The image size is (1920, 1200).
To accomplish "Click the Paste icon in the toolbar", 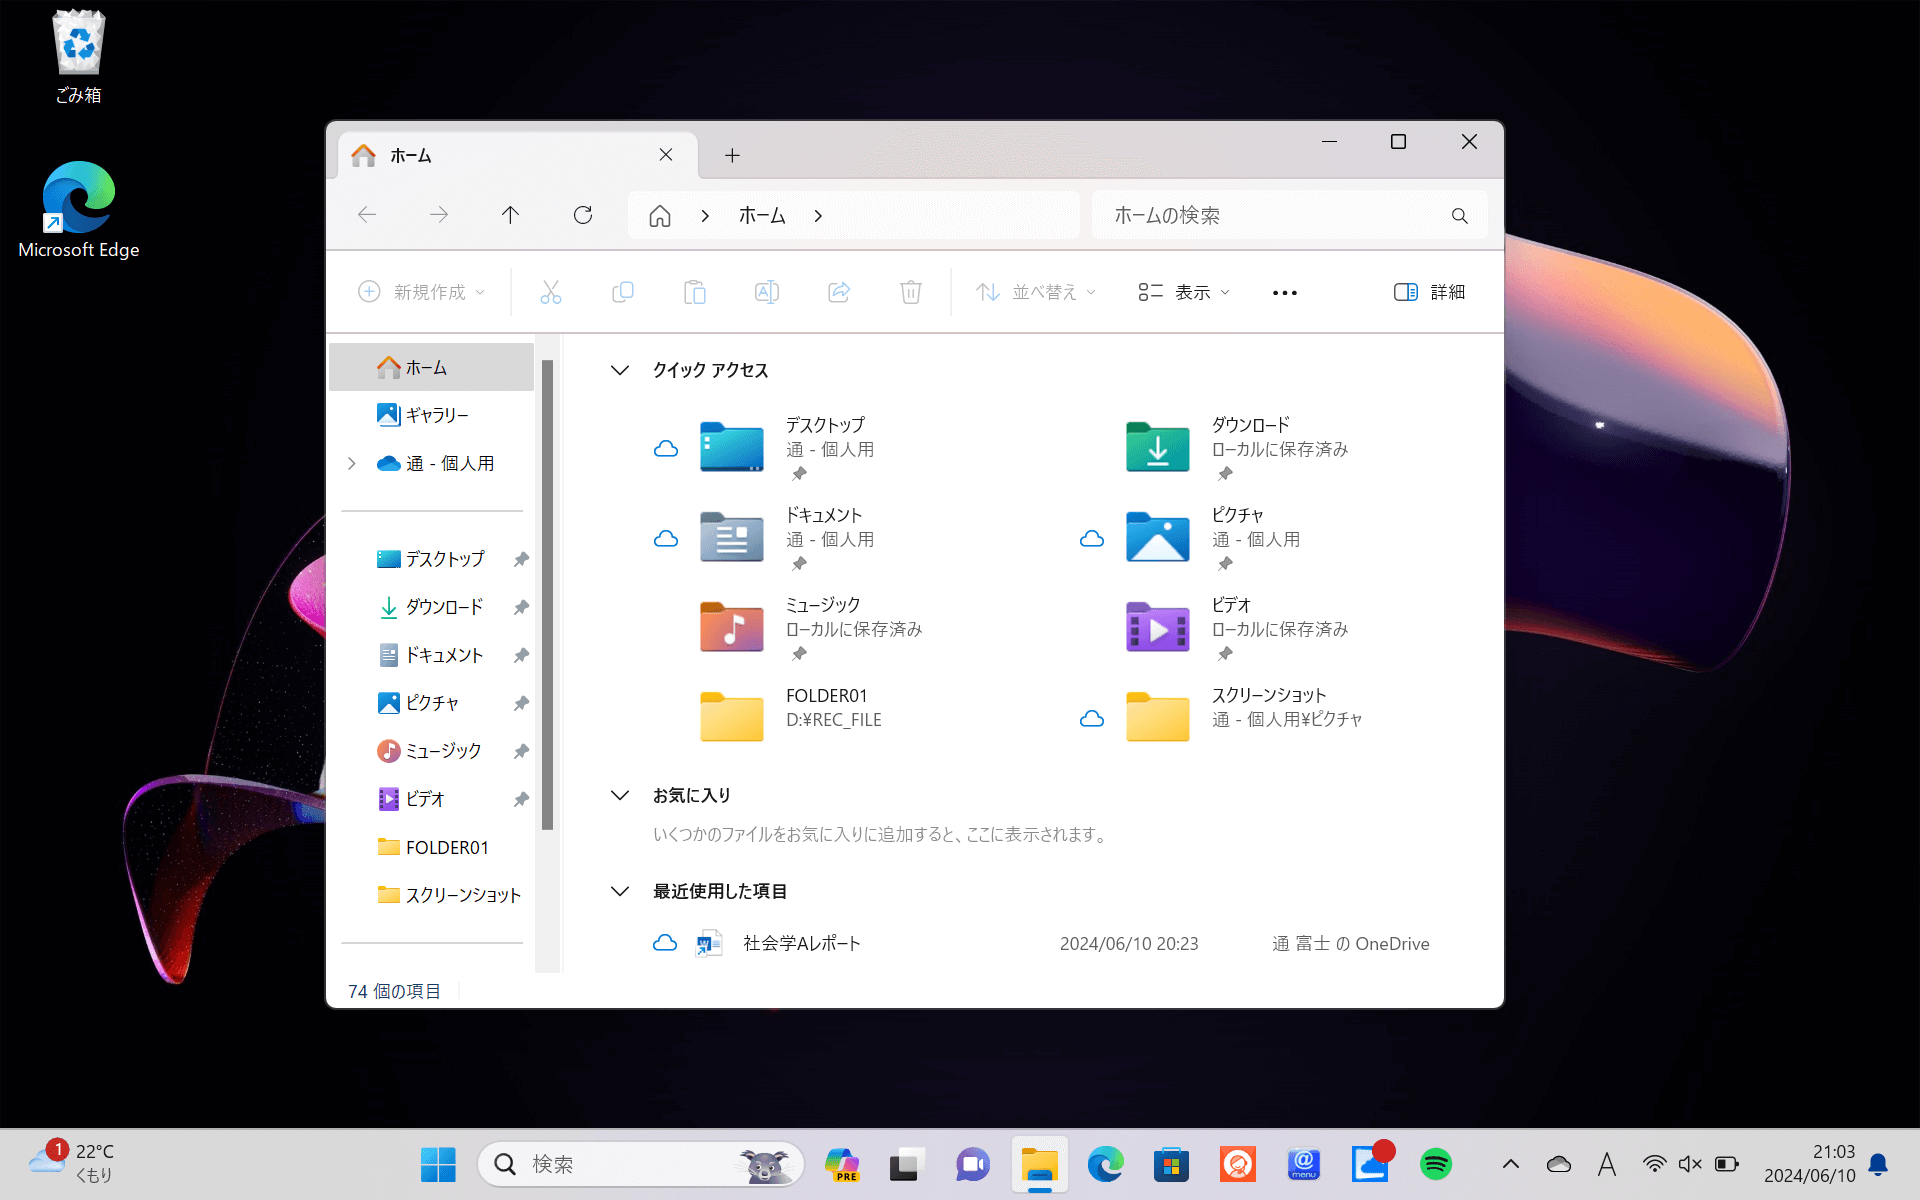I will (x=695, y=291).
